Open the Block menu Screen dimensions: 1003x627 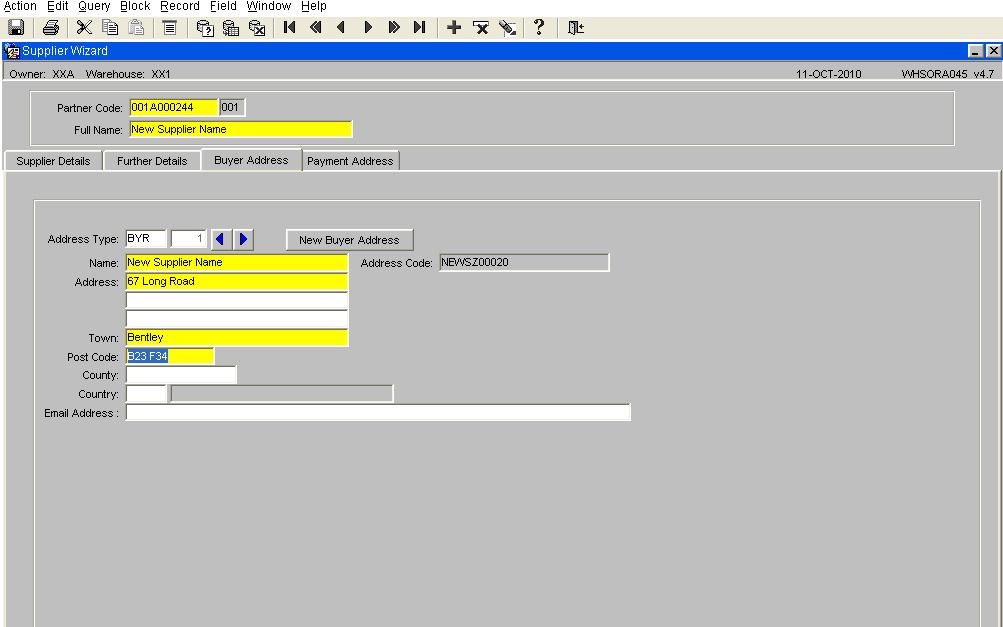pyautogui.click(x=135, y=6)
